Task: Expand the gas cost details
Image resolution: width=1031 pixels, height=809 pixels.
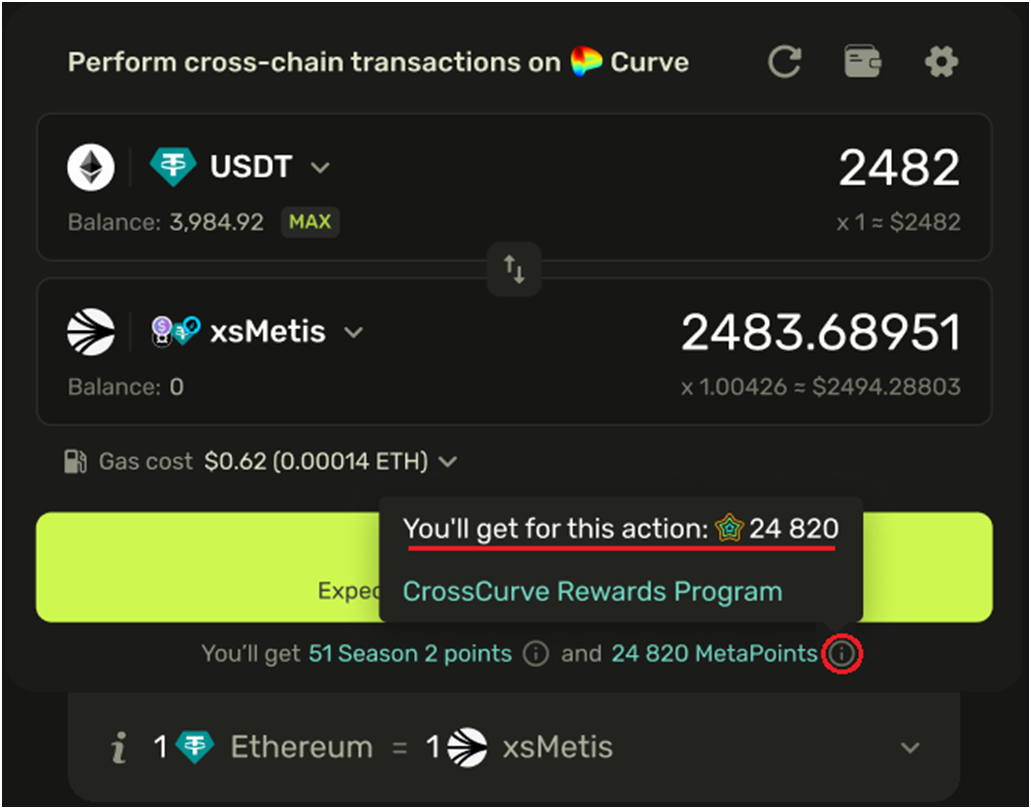Action: pos(448,462)
